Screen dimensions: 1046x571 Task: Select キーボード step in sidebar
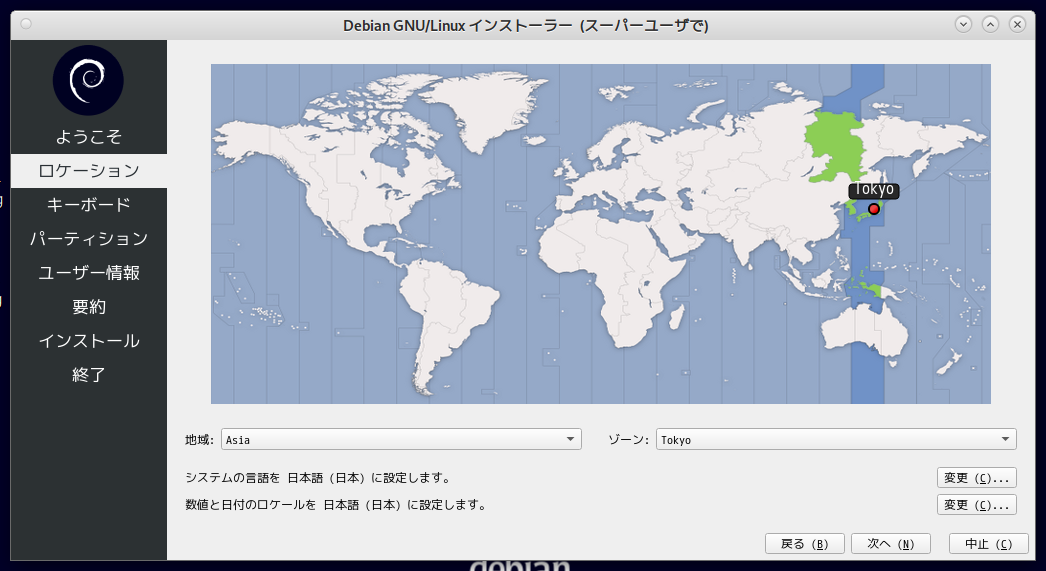click(x=89, y=205)
